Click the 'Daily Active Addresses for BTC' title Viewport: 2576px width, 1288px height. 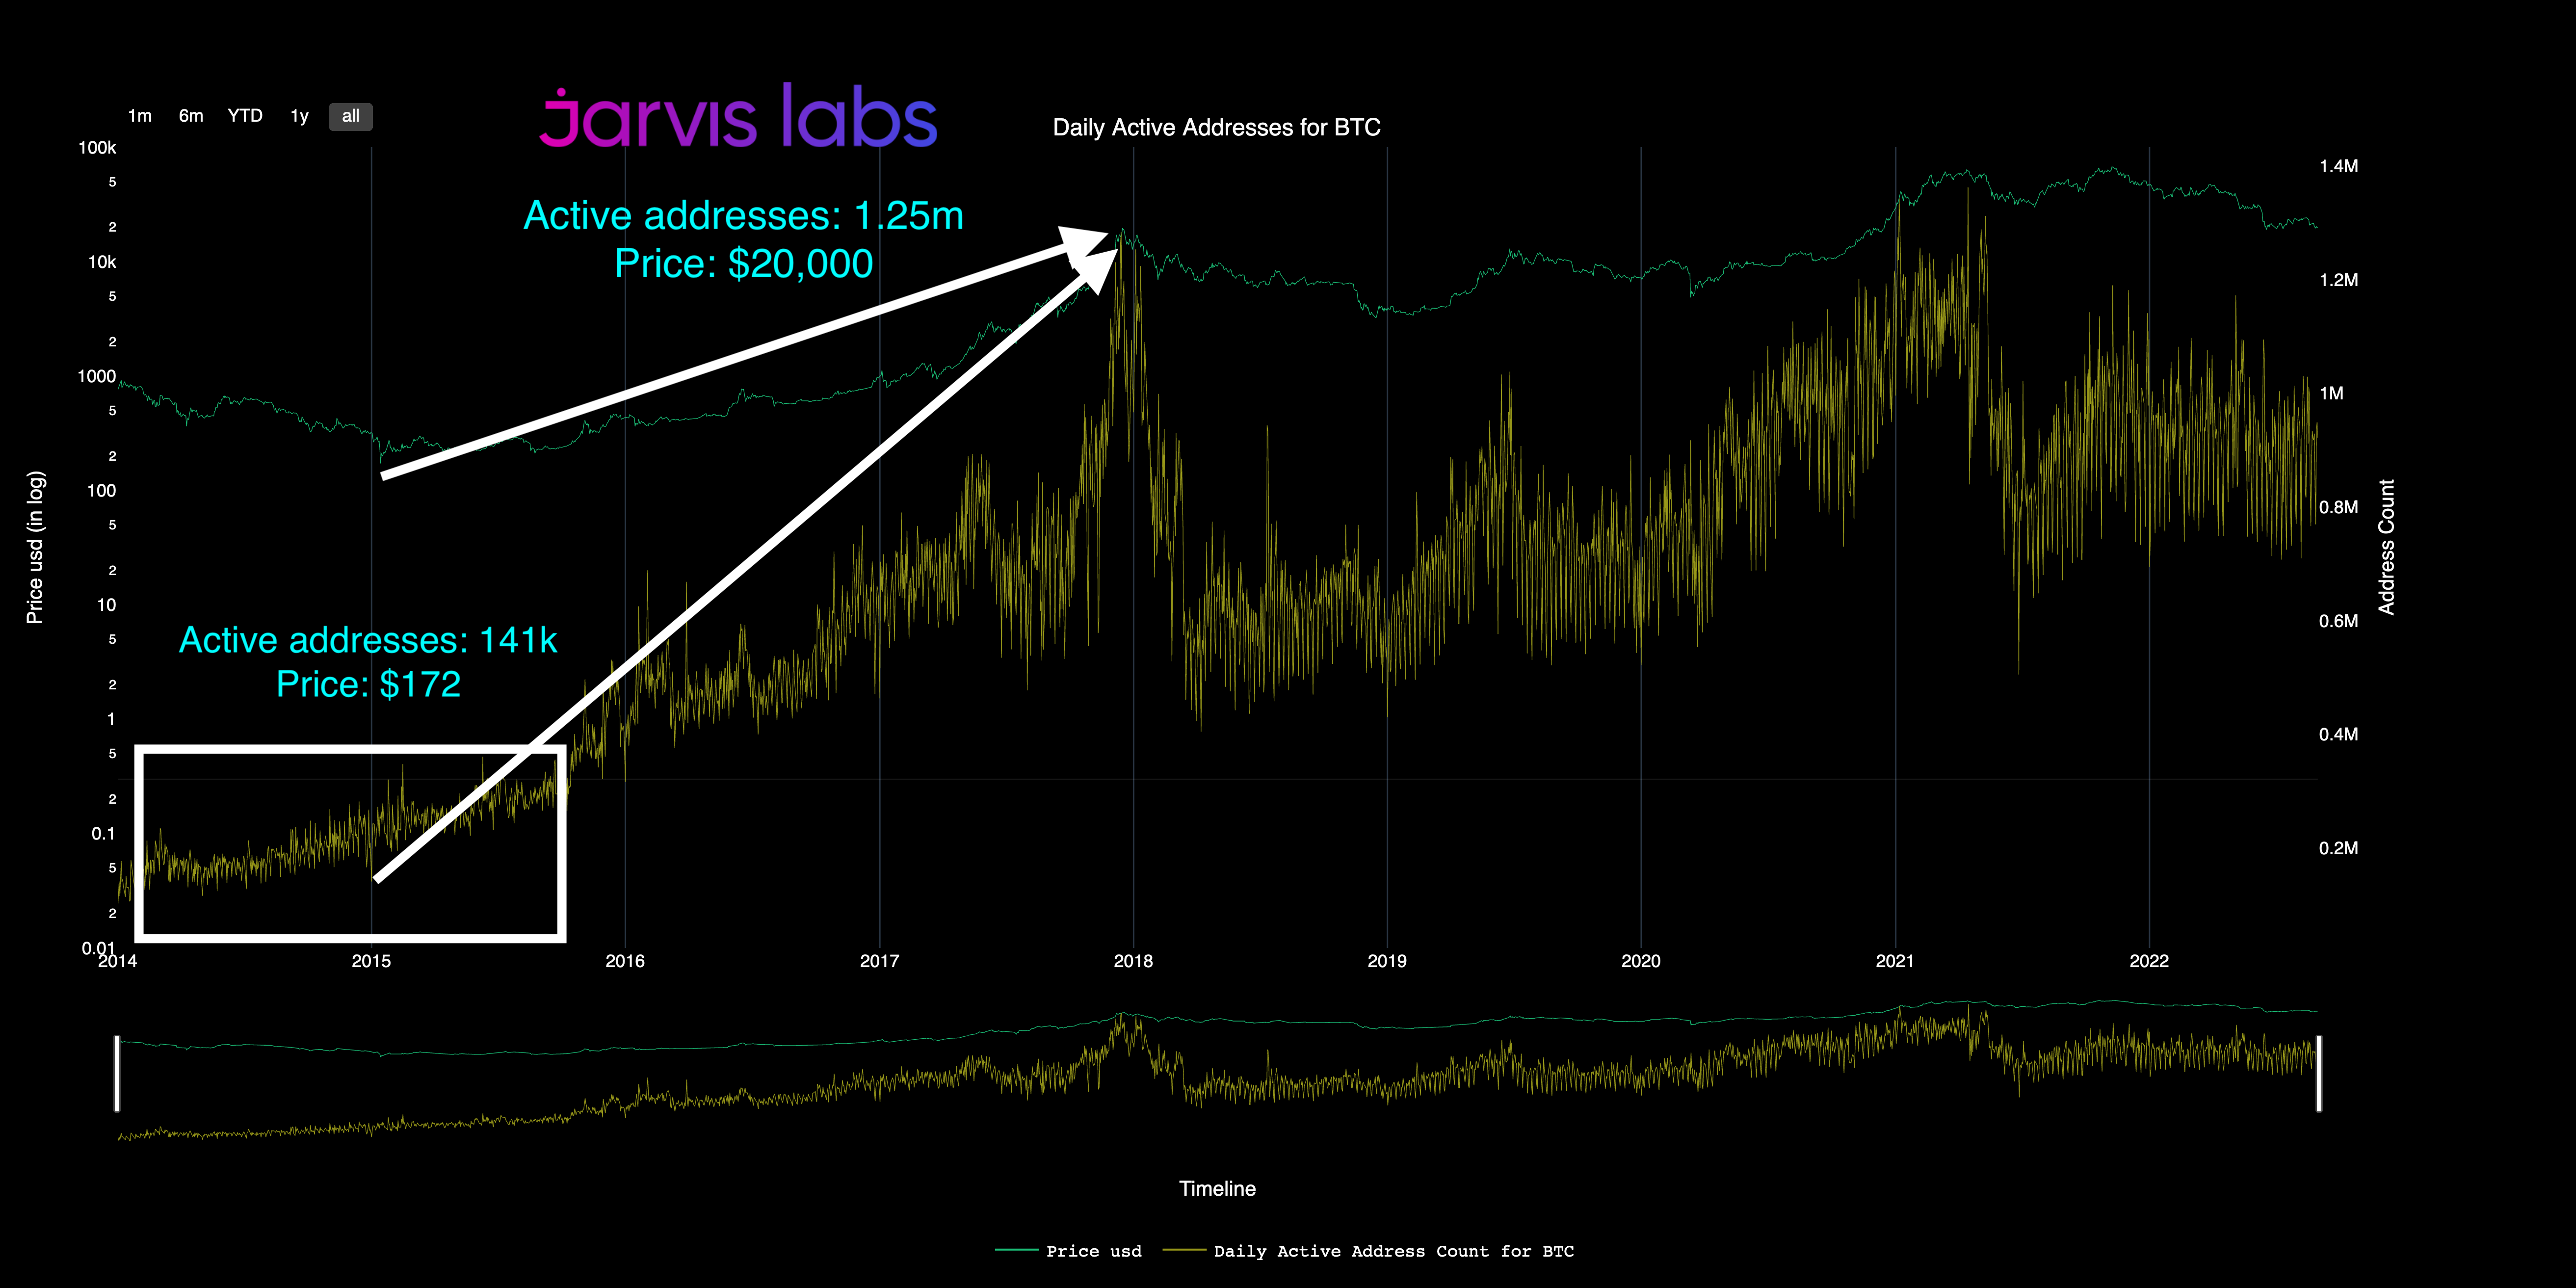click(x=1216, y=128)
